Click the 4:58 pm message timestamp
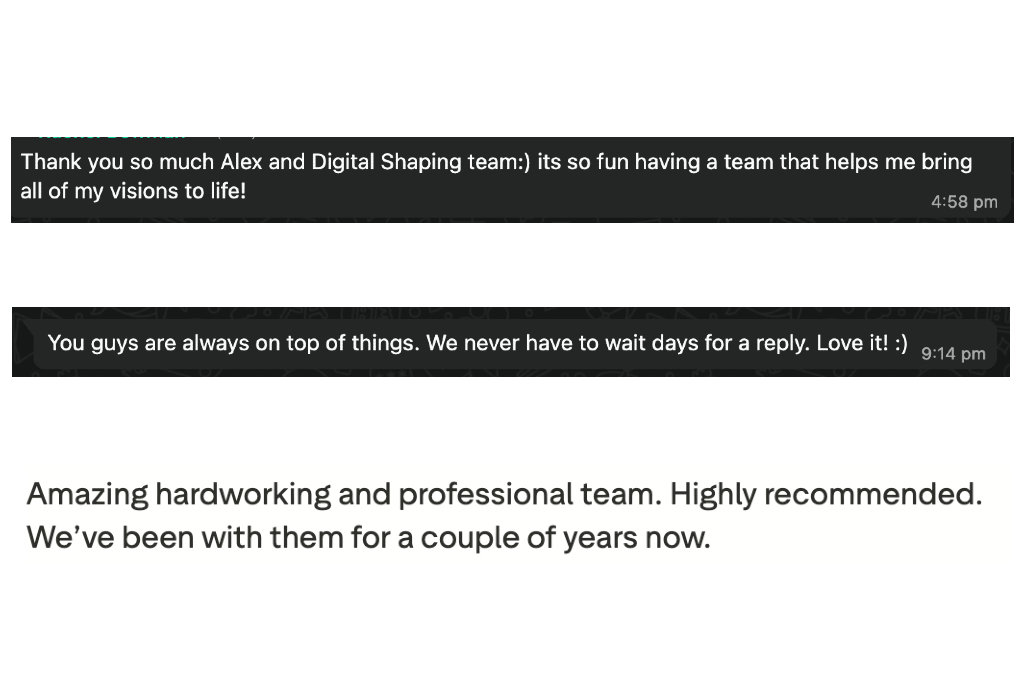The image size is (1024, 683). click(964, 202)
